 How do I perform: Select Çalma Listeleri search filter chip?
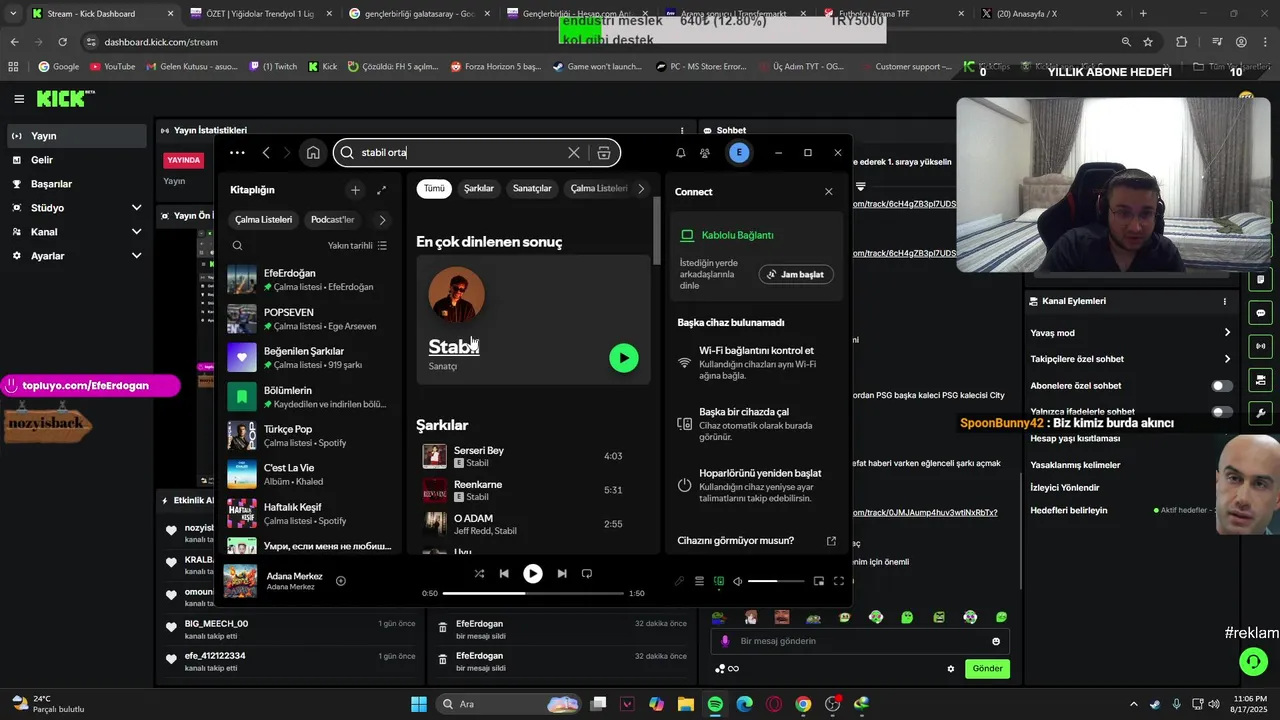[x=598, y=188]
